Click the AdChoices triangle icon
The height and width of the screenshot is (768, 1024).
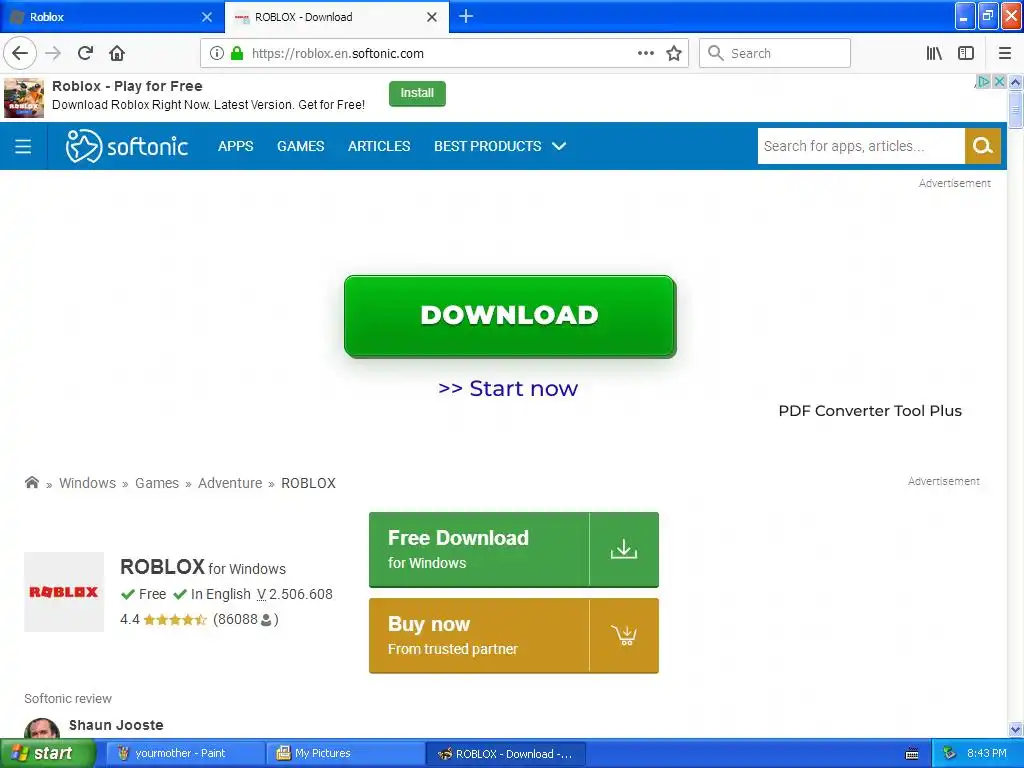983,82
